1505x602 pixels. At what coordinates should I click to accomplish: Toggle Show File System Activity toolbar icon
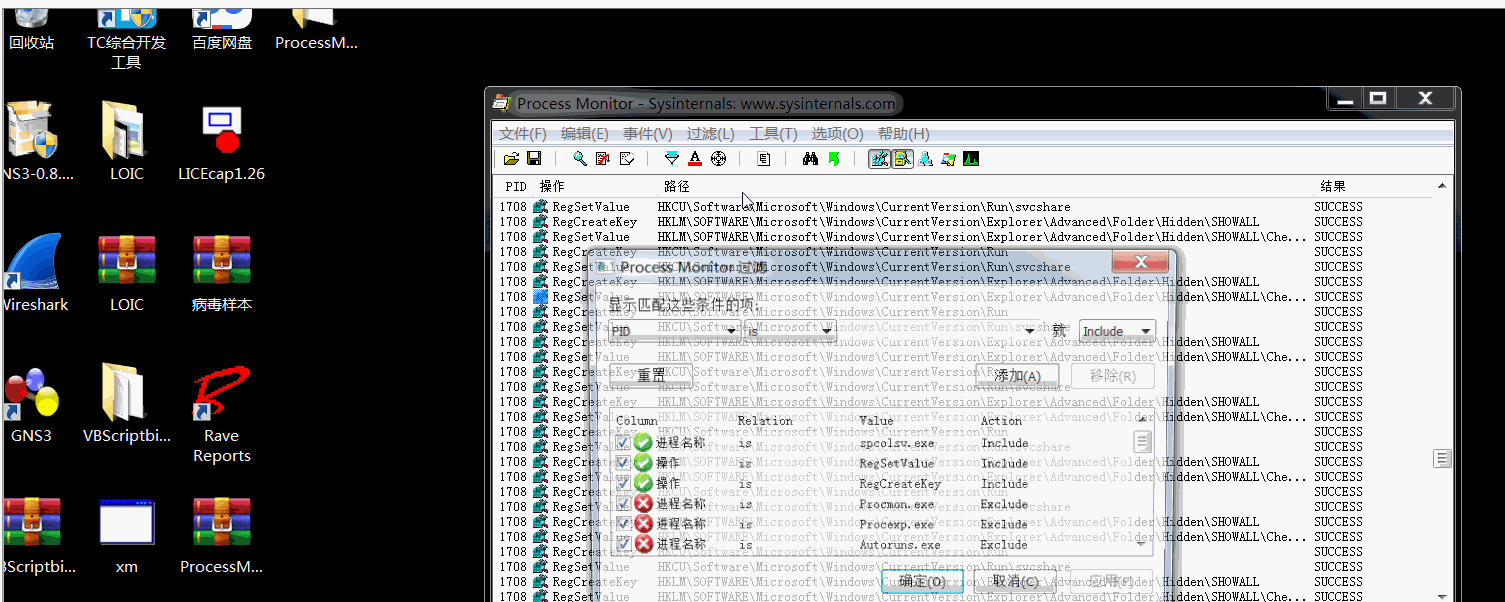(x=903, y=158)
